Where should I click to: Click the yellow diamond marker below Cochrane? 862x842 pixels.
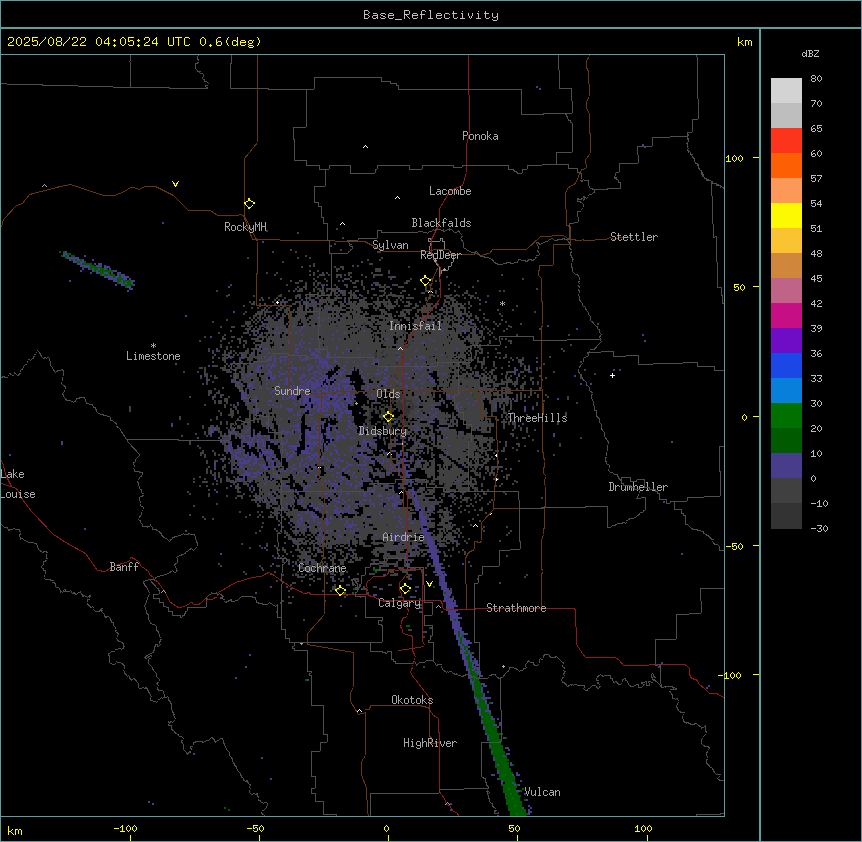340,591
